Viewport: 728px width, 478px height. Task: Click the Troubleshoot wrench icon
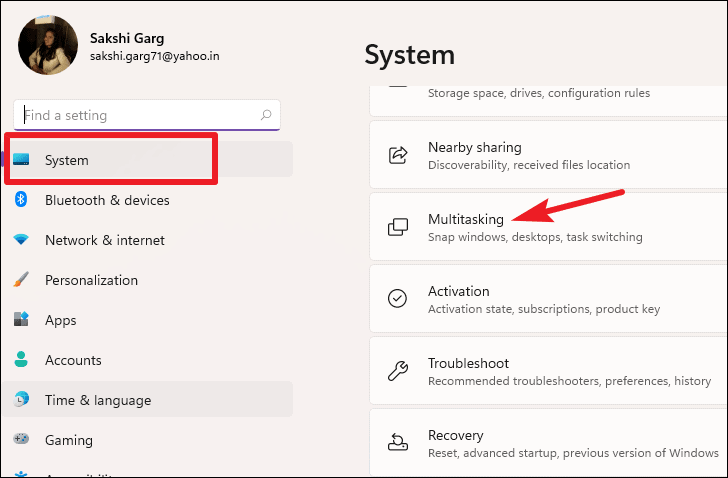[398, 371]
